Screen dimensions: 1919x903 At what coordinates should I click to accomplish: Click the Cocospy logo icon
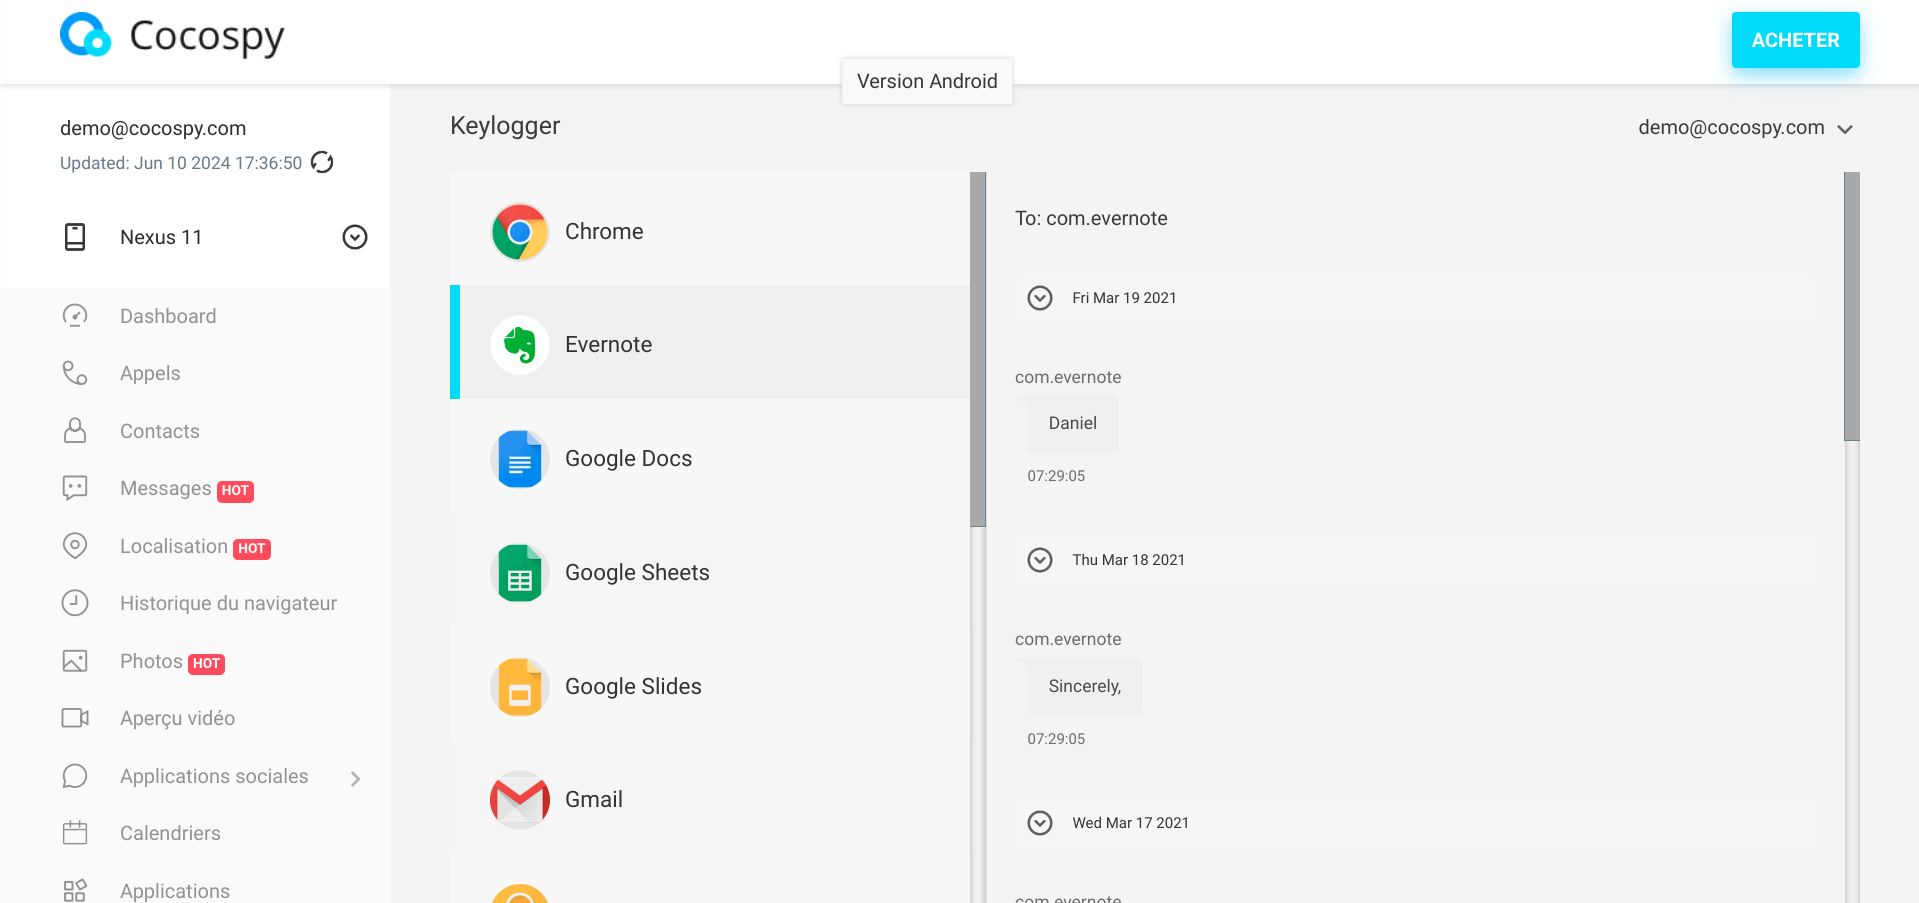[85, 36]
